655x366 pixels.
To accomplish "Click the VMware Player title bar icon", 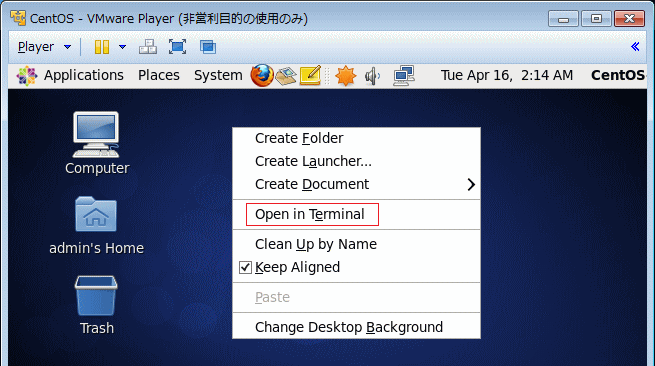I will [x=18, y=18].
